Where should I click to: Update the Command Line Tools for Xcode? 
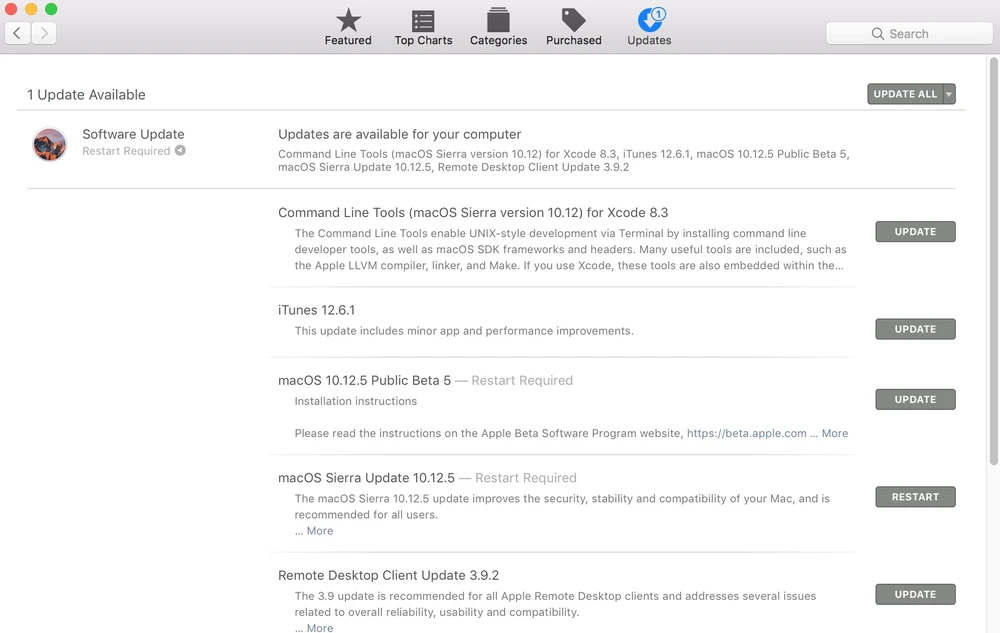click(915, 232)
